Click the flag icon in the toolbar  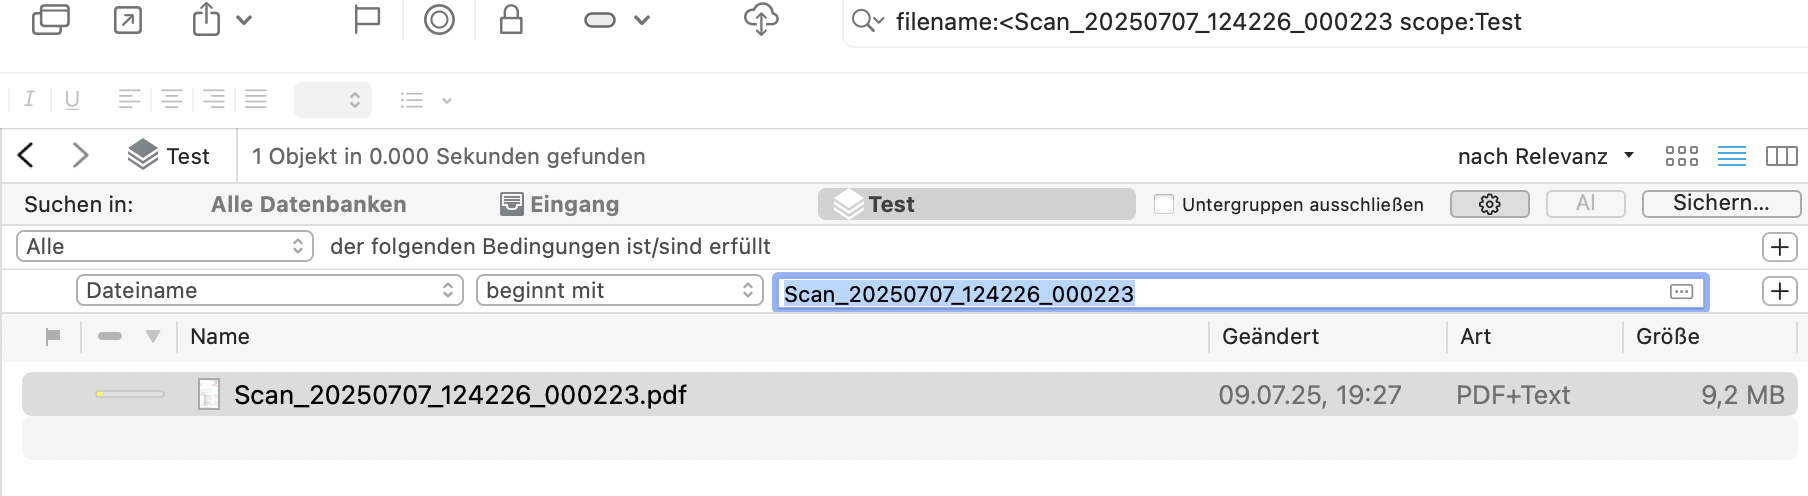(367, 20)
